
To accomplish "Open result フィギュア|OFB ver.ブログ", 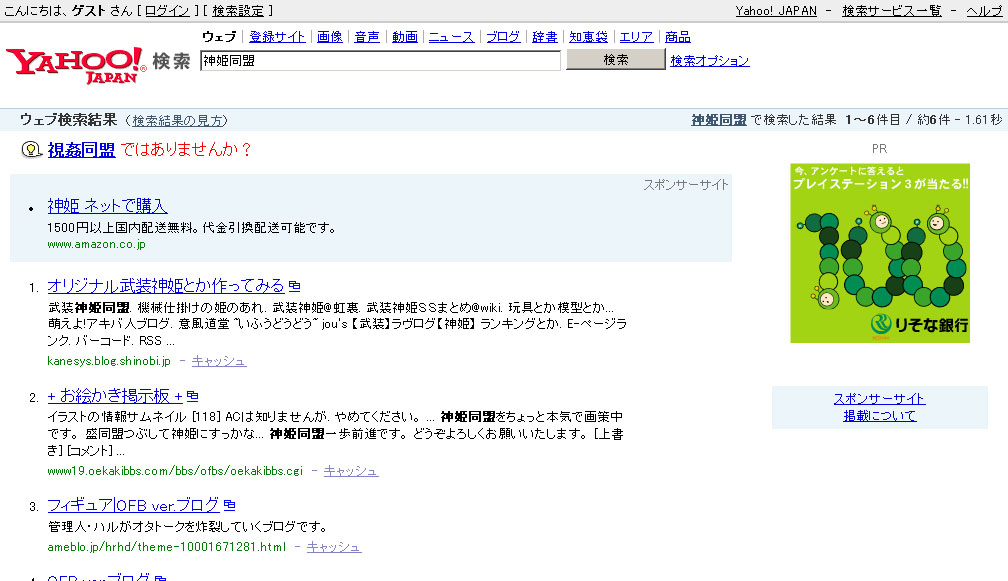I will click(134, 505).
